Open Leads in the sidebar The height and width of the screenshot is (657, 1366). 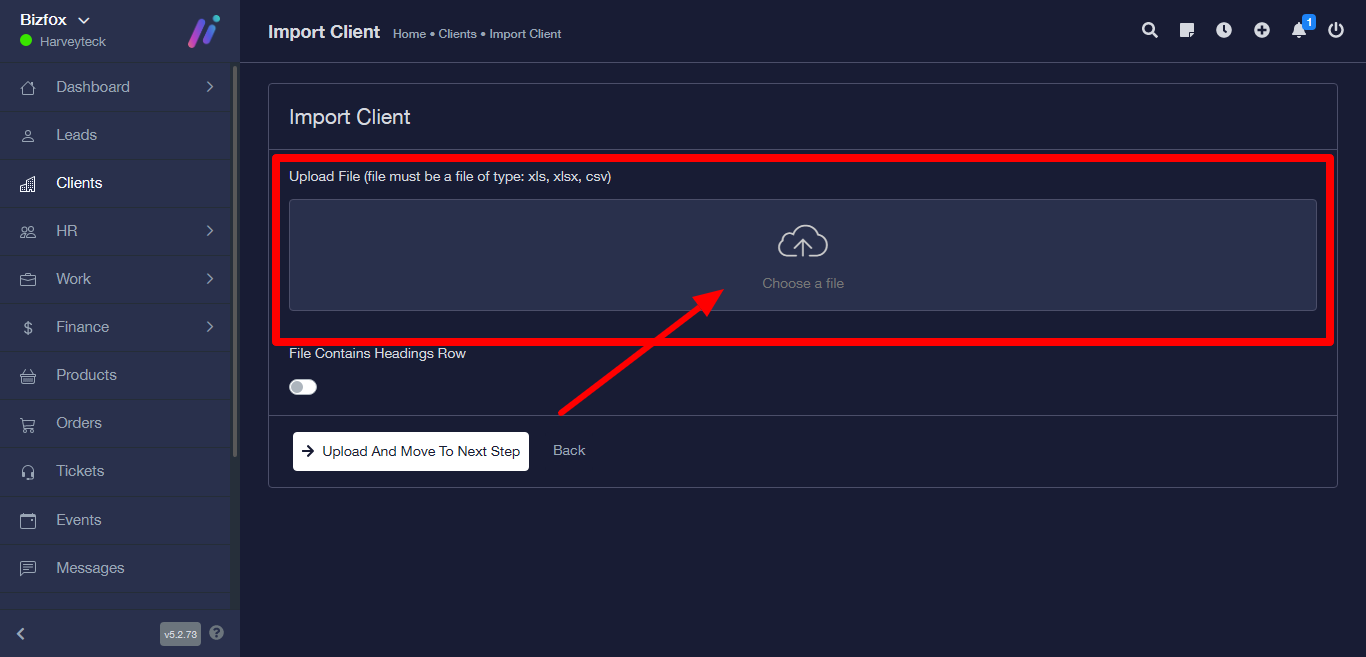76,135
